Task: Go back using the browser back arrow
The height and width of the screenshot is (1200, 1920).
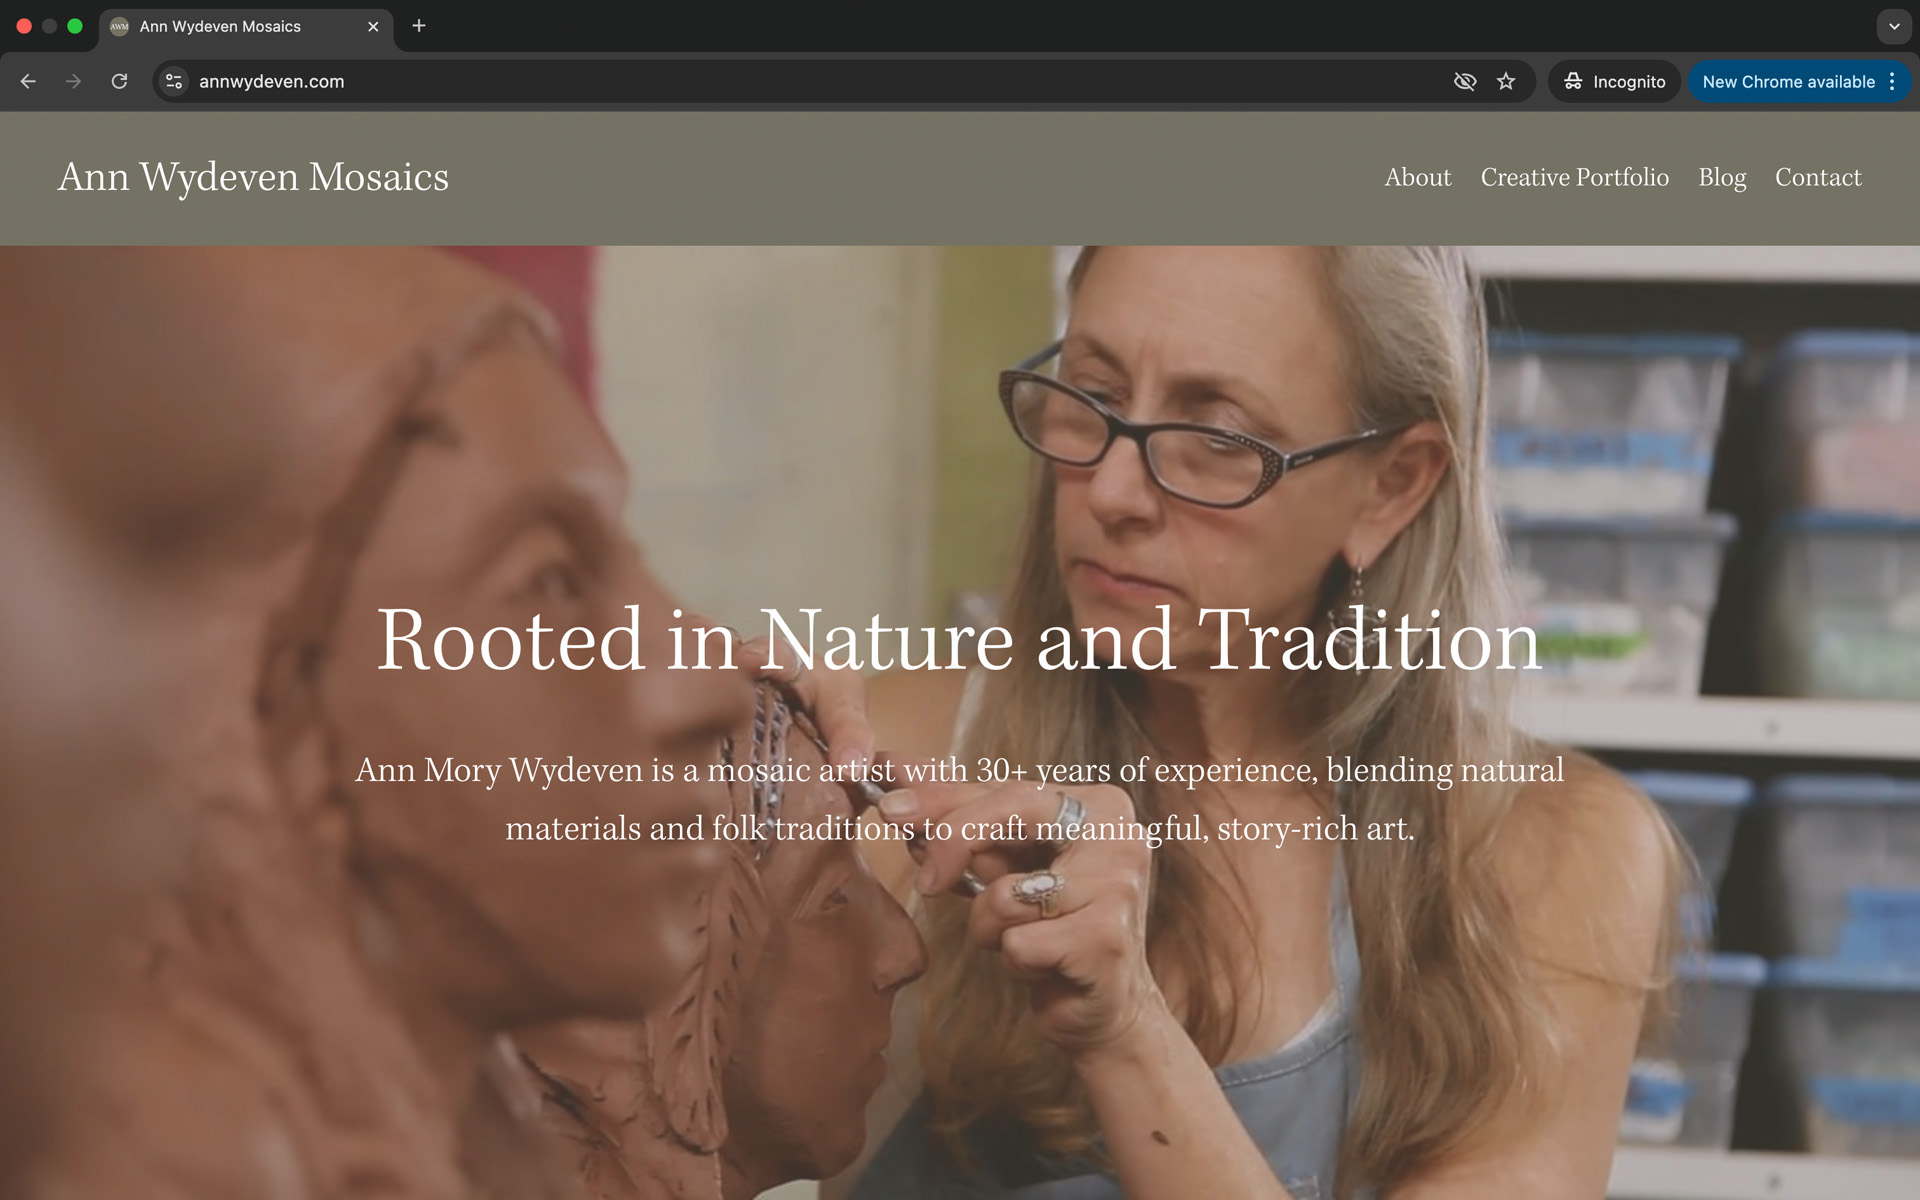Action: pyautogui.click(x=28, y=81)
